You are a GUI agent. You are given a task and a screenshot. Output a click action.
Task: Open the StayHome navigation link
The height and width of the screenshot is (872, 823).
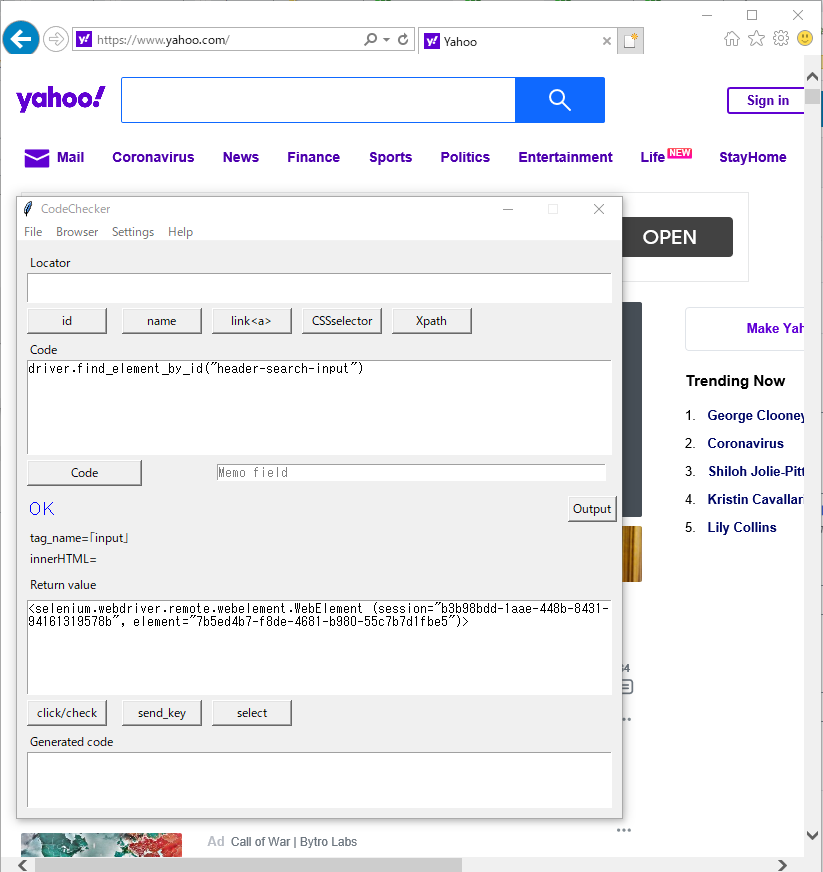pyautogui.click(x=752, y=157)
